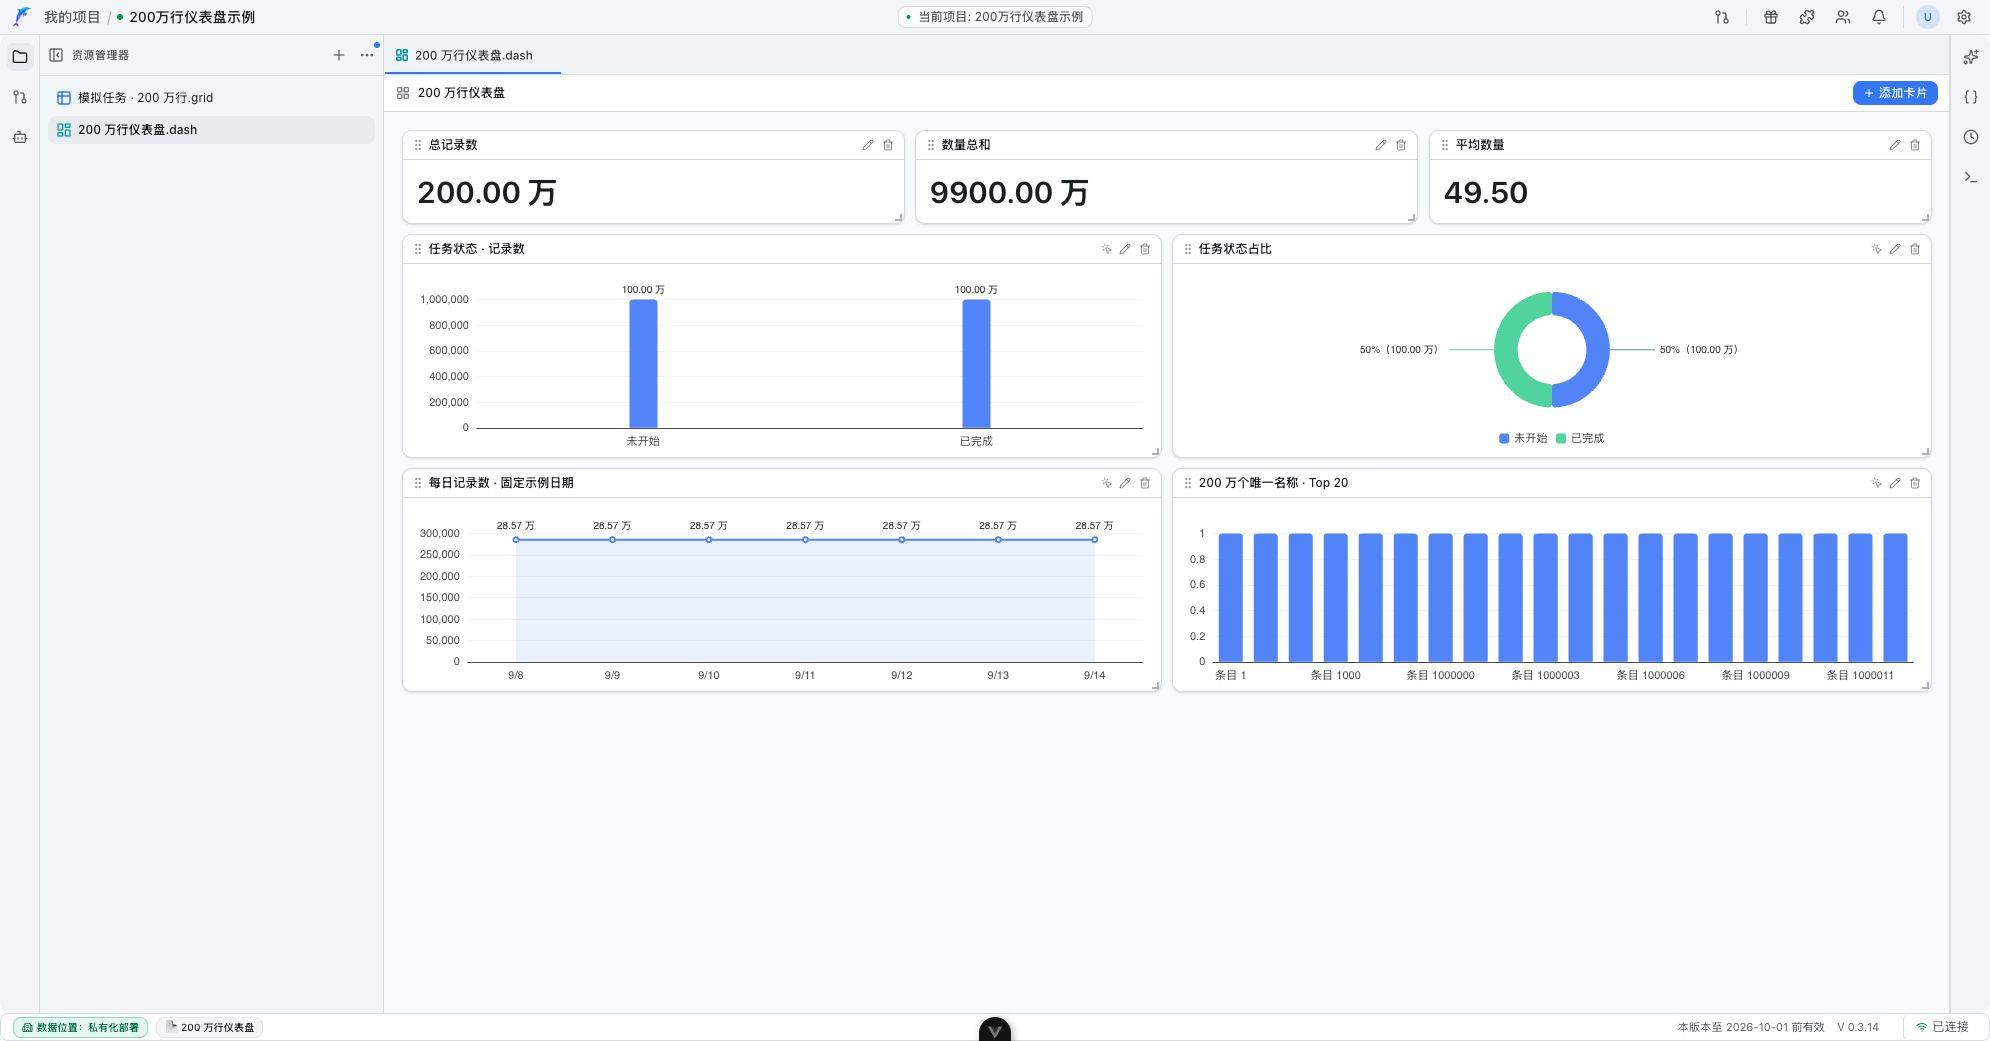Collapse the 资源管理器 panel with sidebar toggle
This screenshot has width=1990, height=1041.
pyautogui.click(x=56, y=55)
